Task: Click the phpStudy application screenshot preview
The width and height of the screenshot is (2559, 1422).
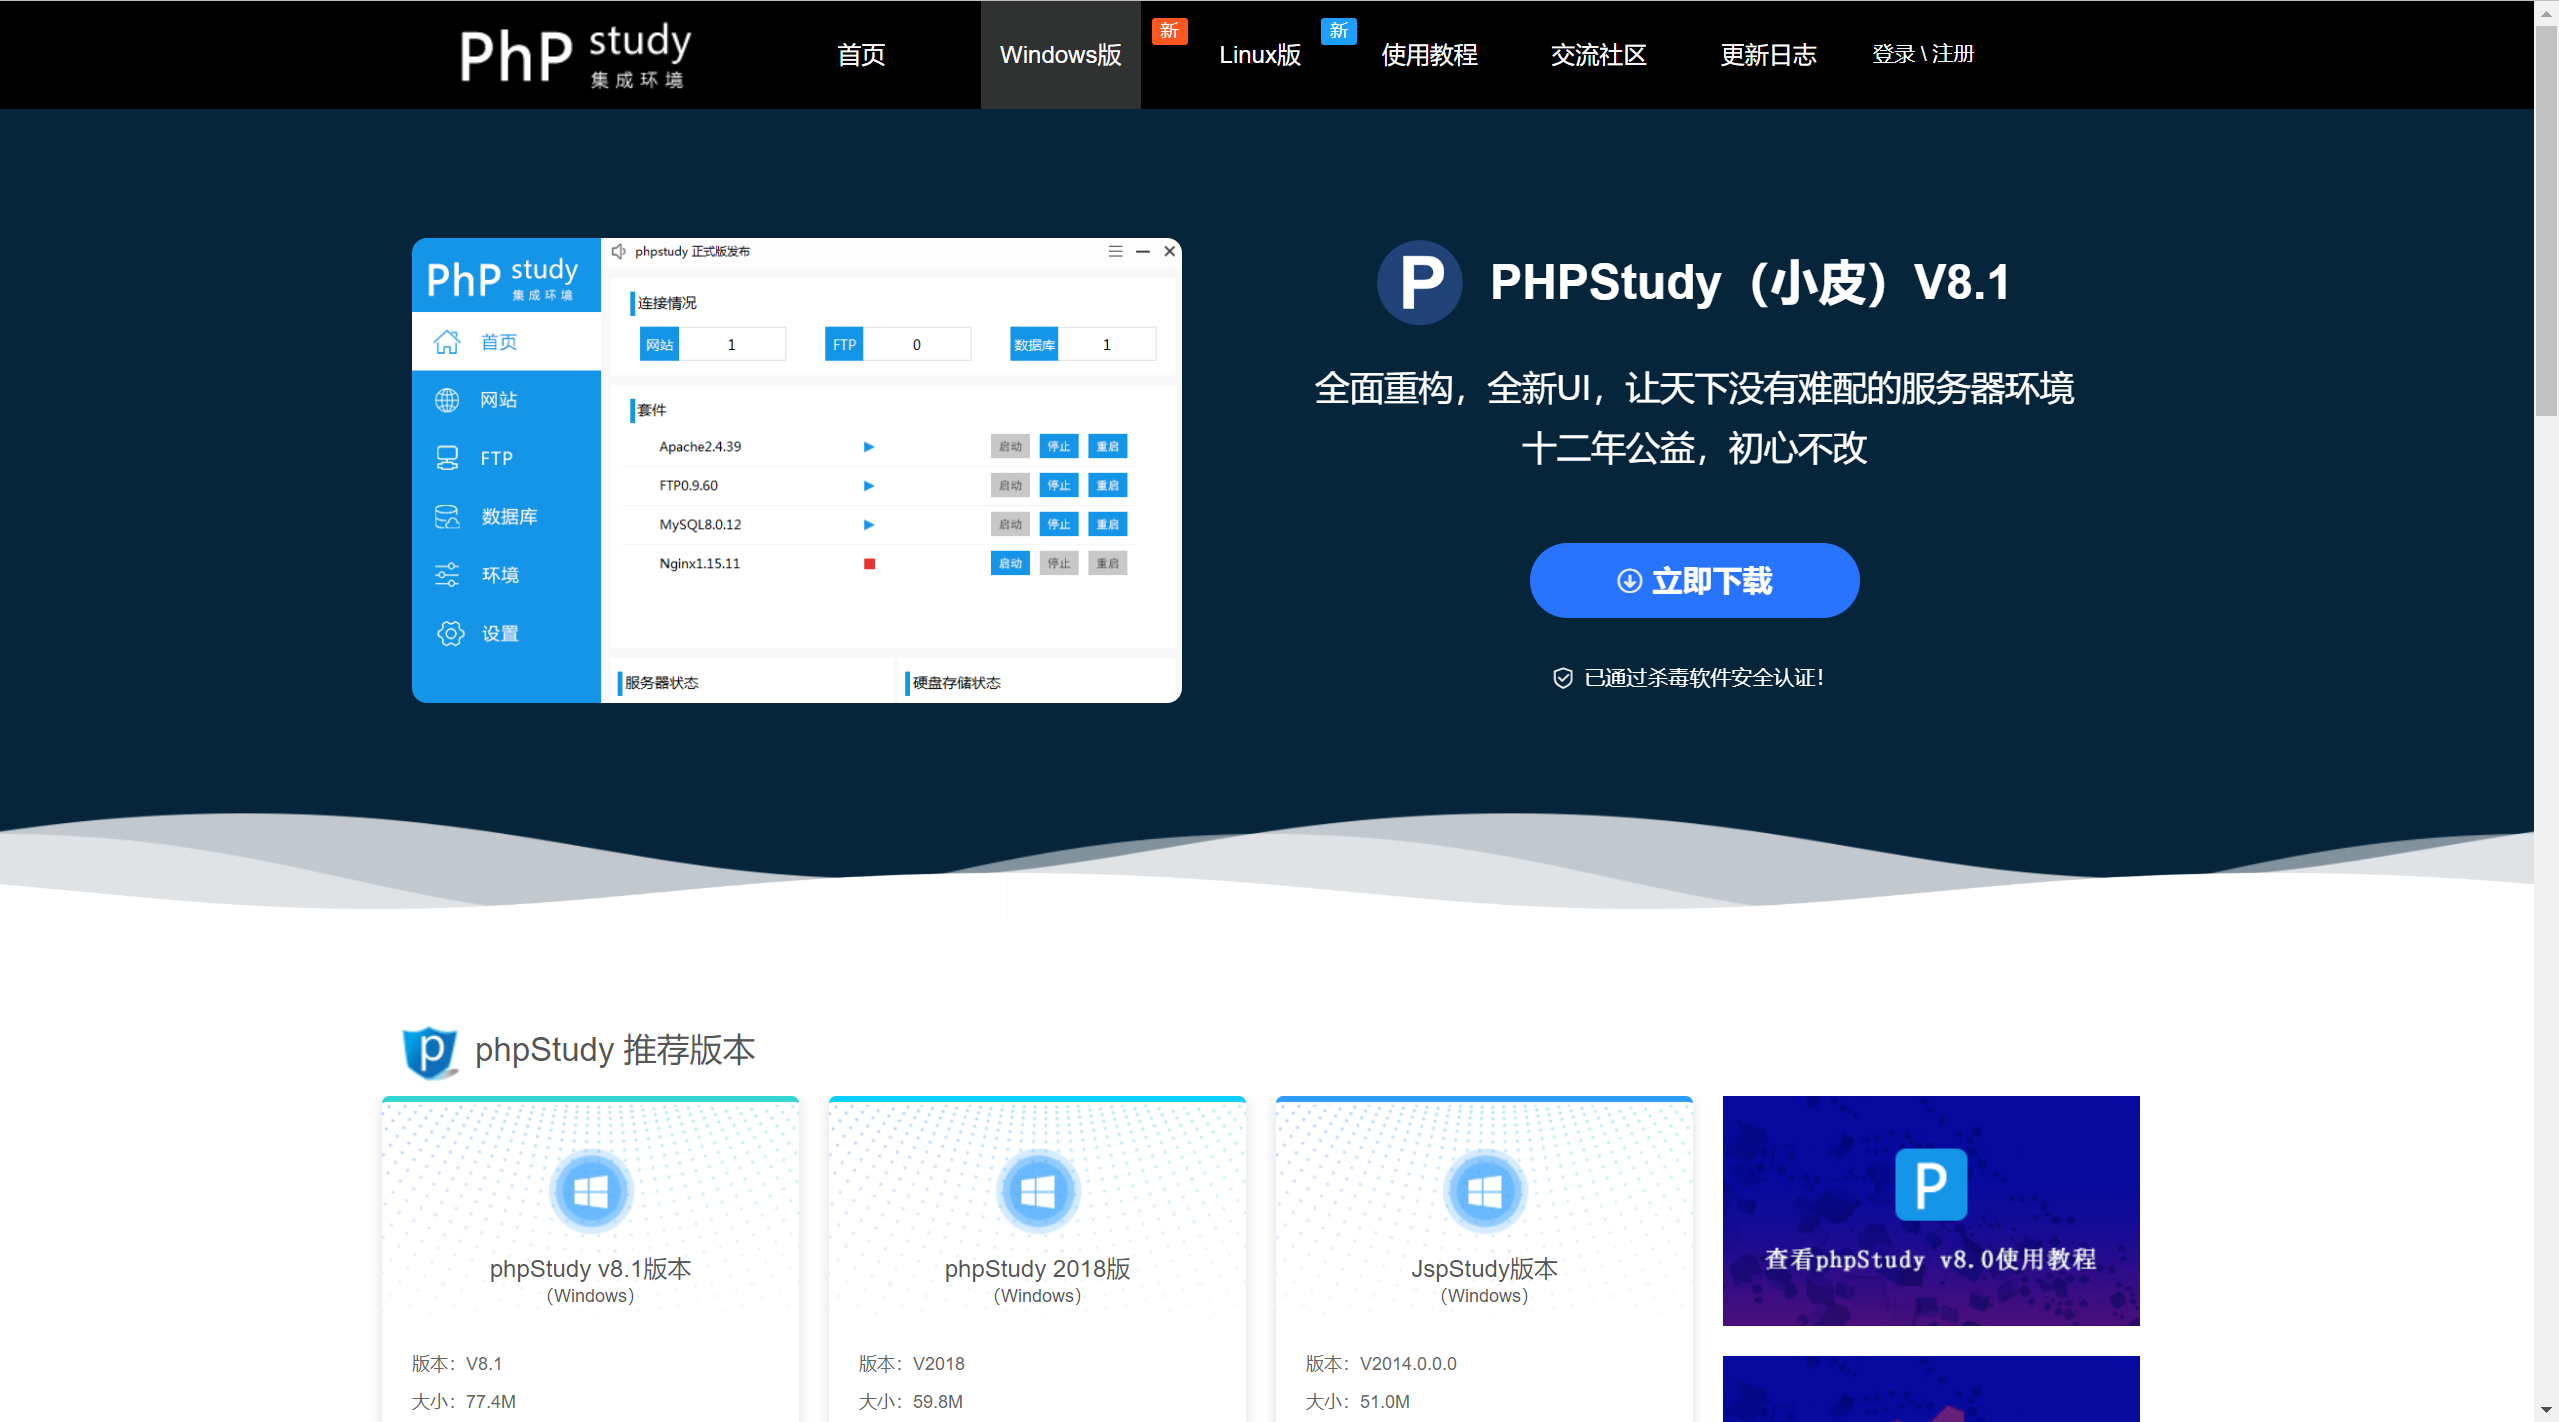Action: (796, 470)
